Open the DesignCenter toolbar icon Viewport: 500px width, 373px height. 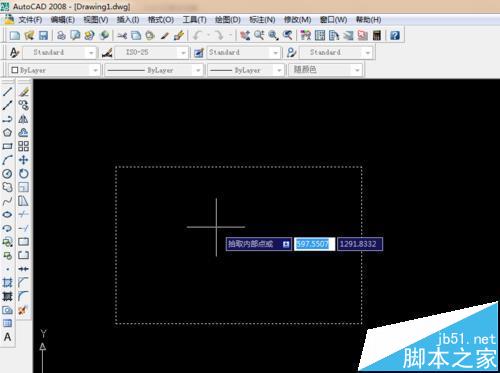(x=320, y=35)
